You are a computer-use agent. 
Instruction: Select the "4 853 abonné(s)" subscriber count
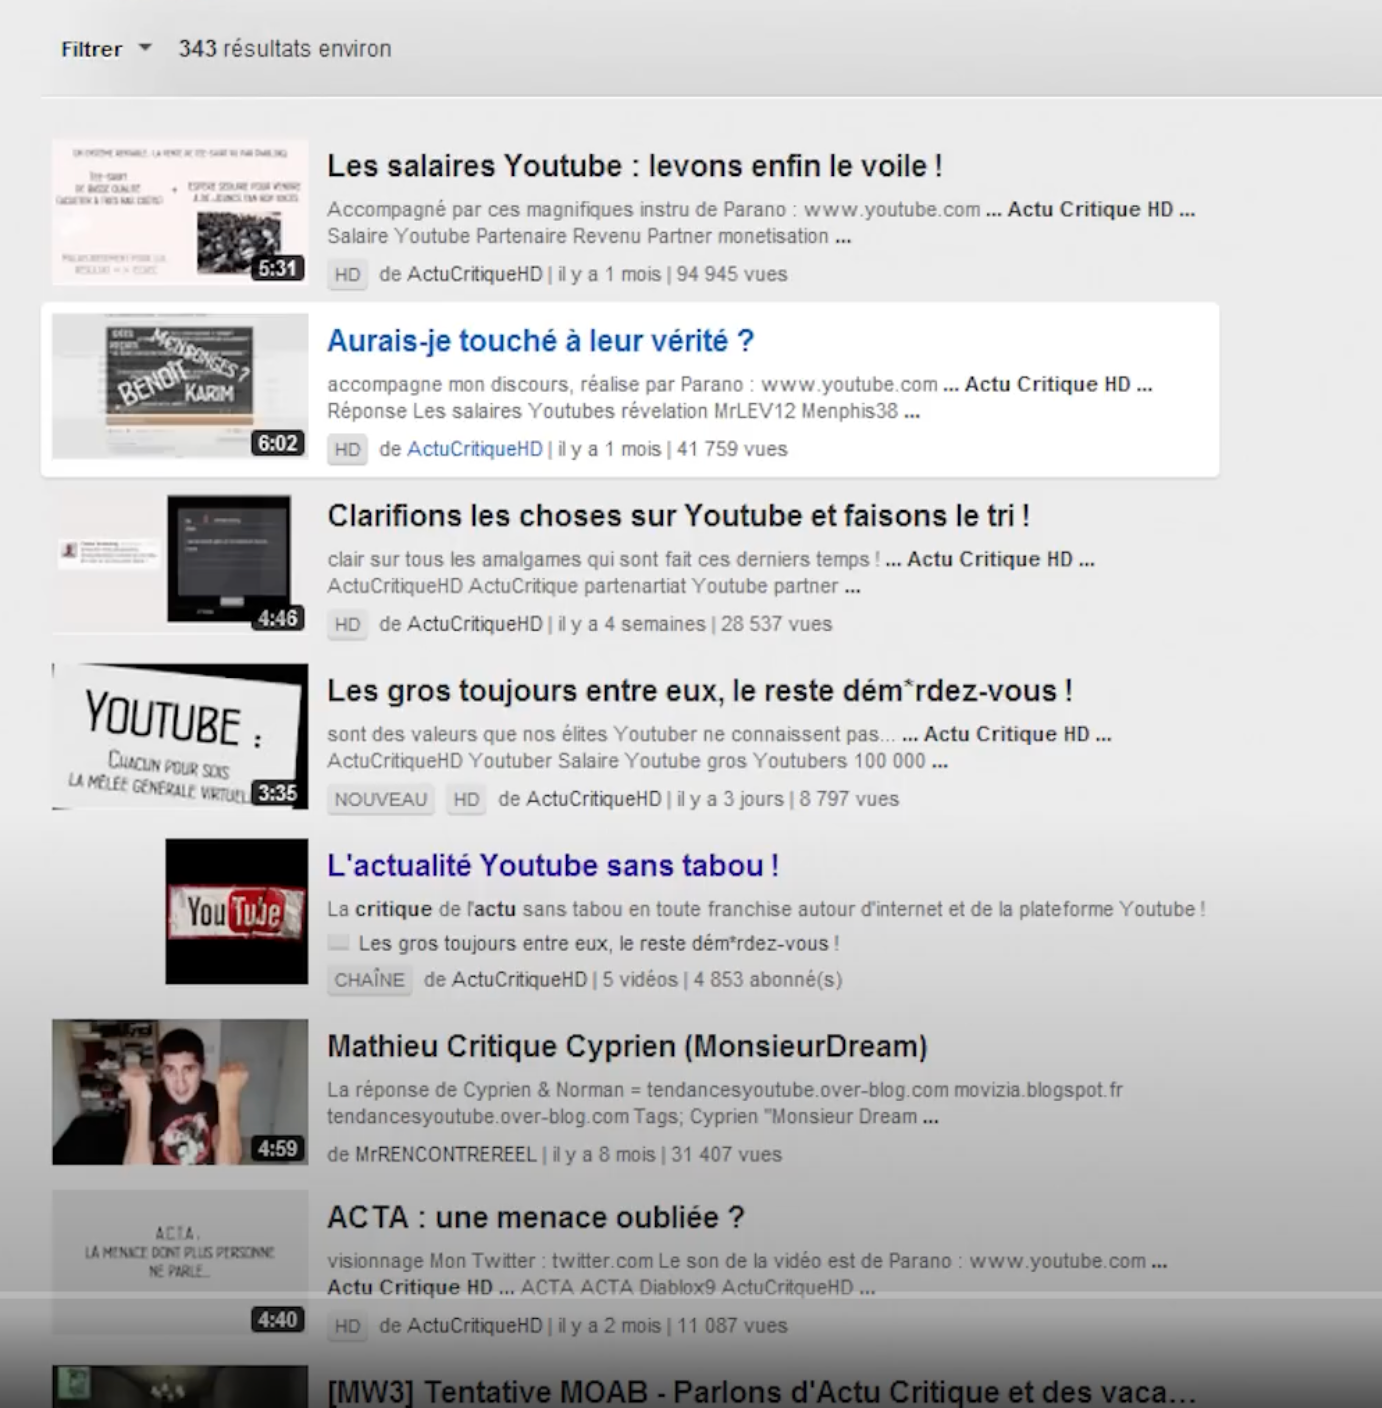[768, 980]
